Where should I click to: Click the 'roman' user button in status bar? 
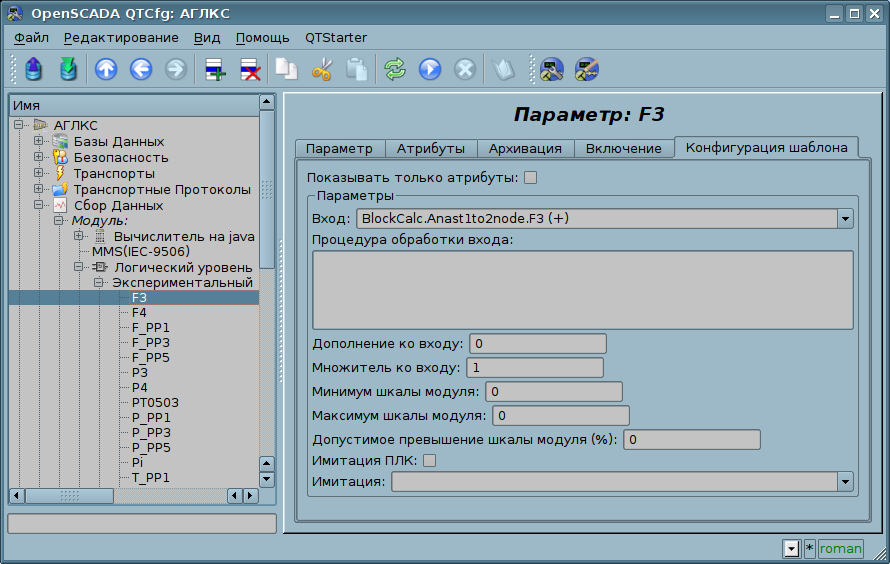coord(841,549)
